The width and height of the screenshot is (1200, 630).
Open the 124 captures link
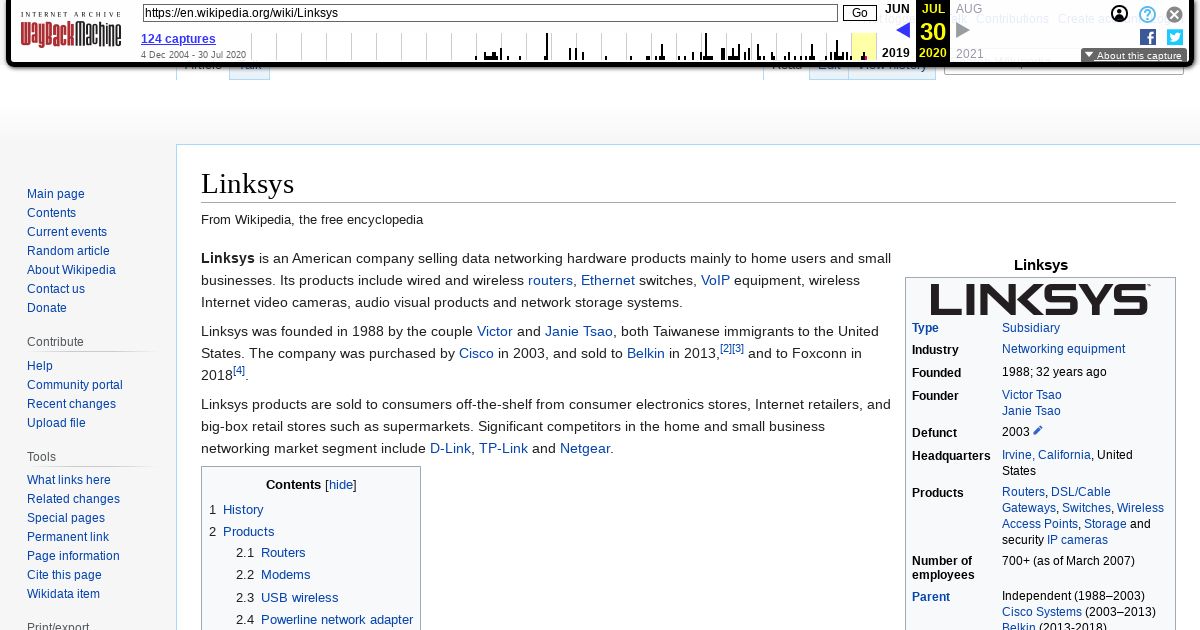[x=178, y=39]
